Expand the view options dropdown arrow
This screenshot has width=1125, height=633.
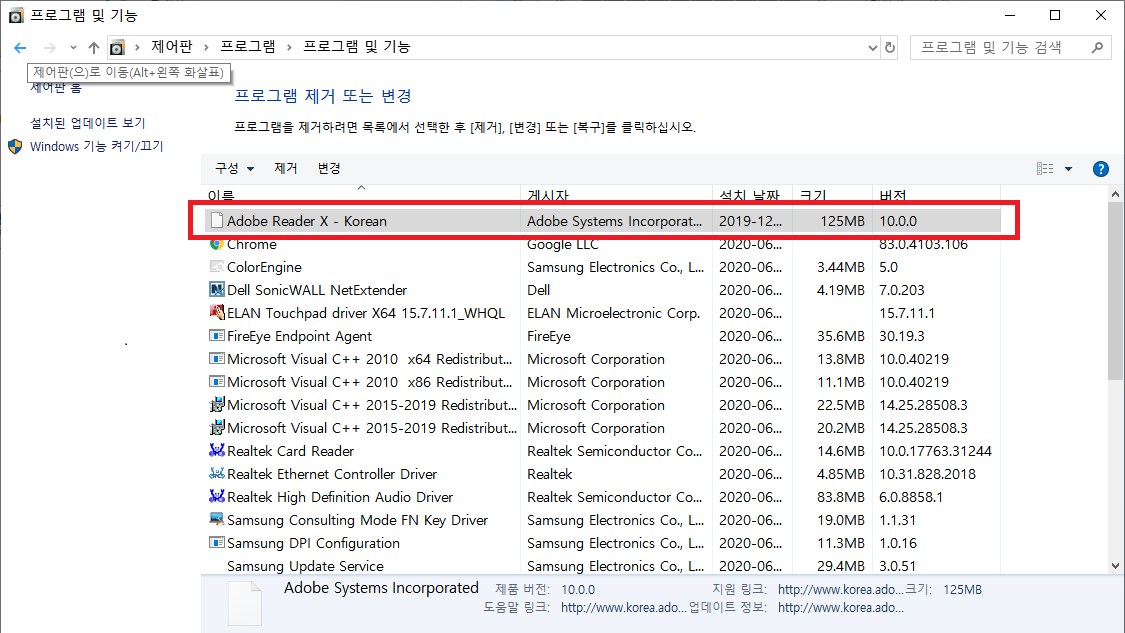tap(1068, 169)
